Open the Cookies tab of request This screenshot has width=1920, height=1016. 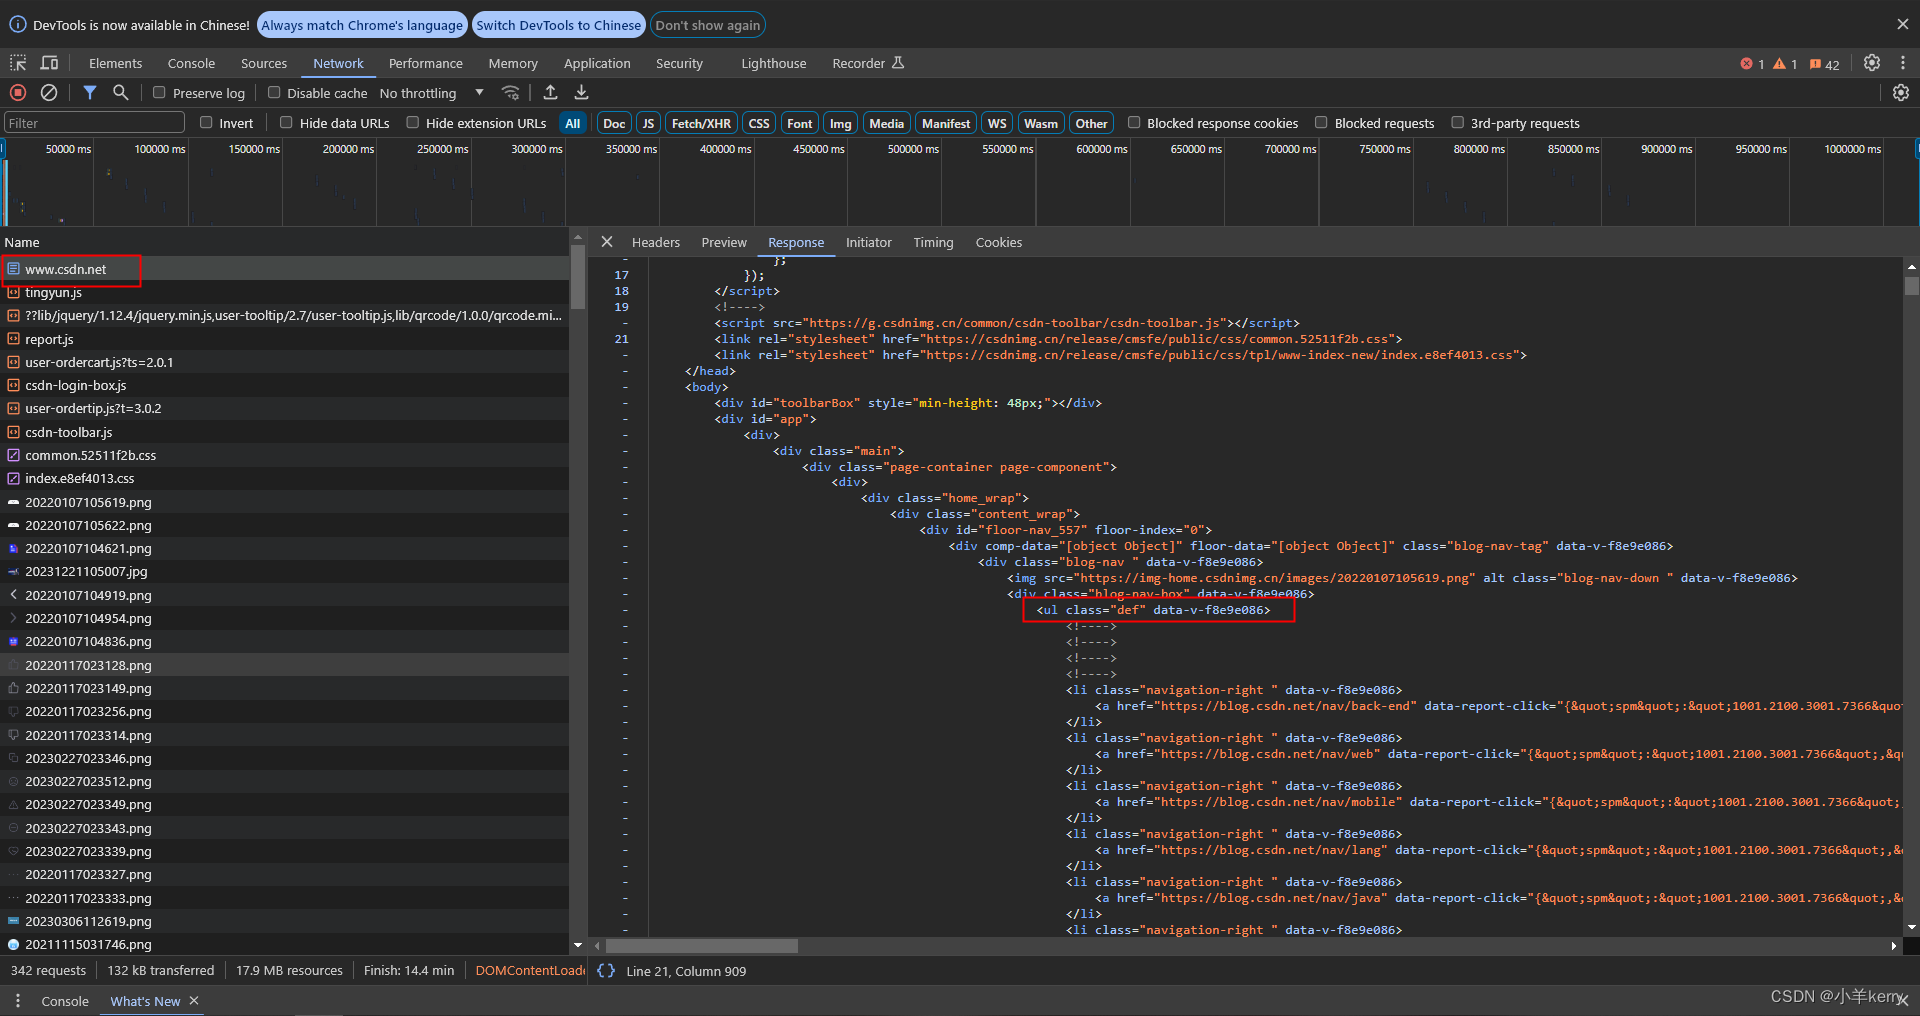click(999, 242)
